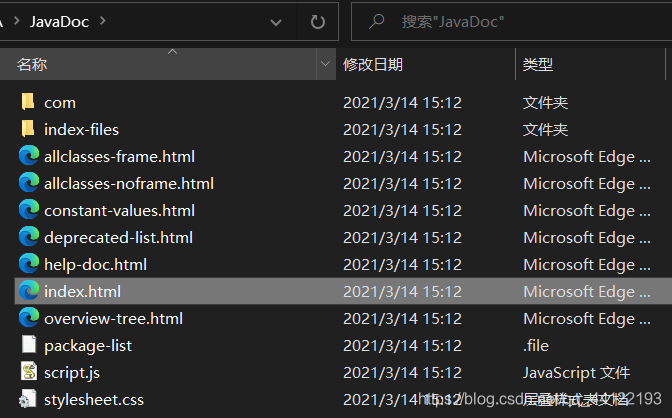The width and height of the screenshot is (672, 418).
Task: Click the modified date of deprecated-list.html
Action: 402,238
